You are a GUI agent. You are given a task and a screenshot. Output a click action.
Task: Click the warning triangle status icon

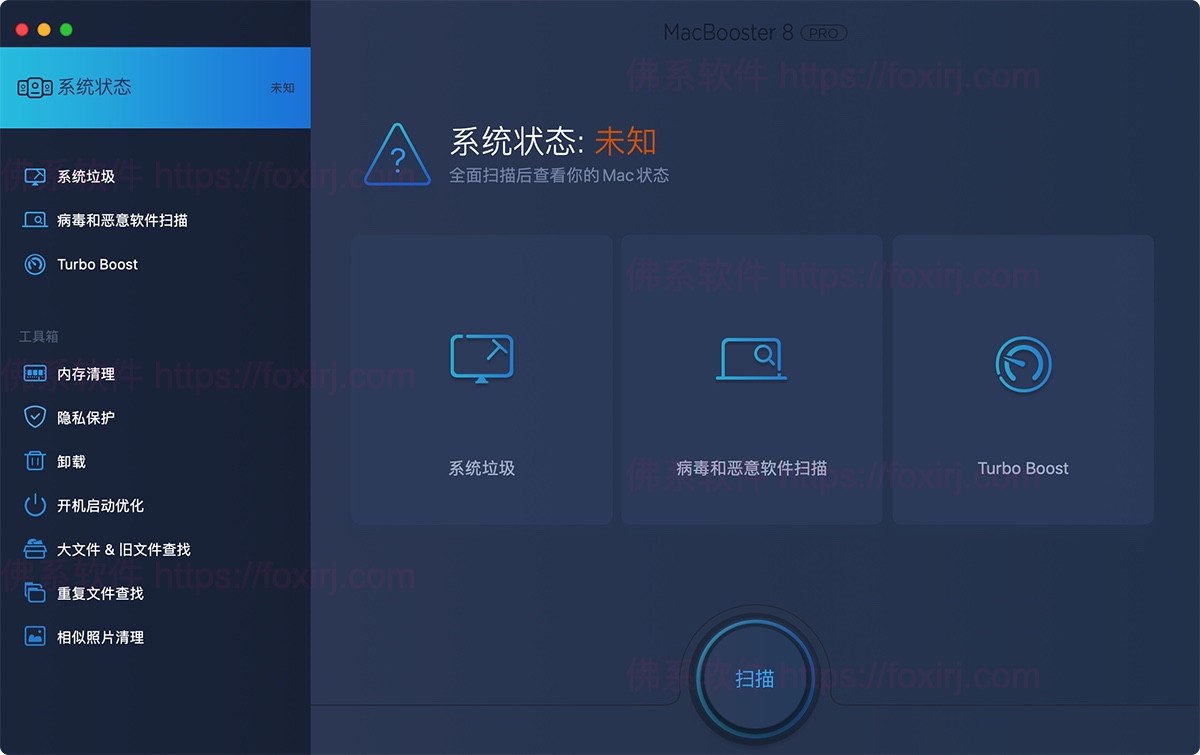pyautogui.click(x=397, y=157)
